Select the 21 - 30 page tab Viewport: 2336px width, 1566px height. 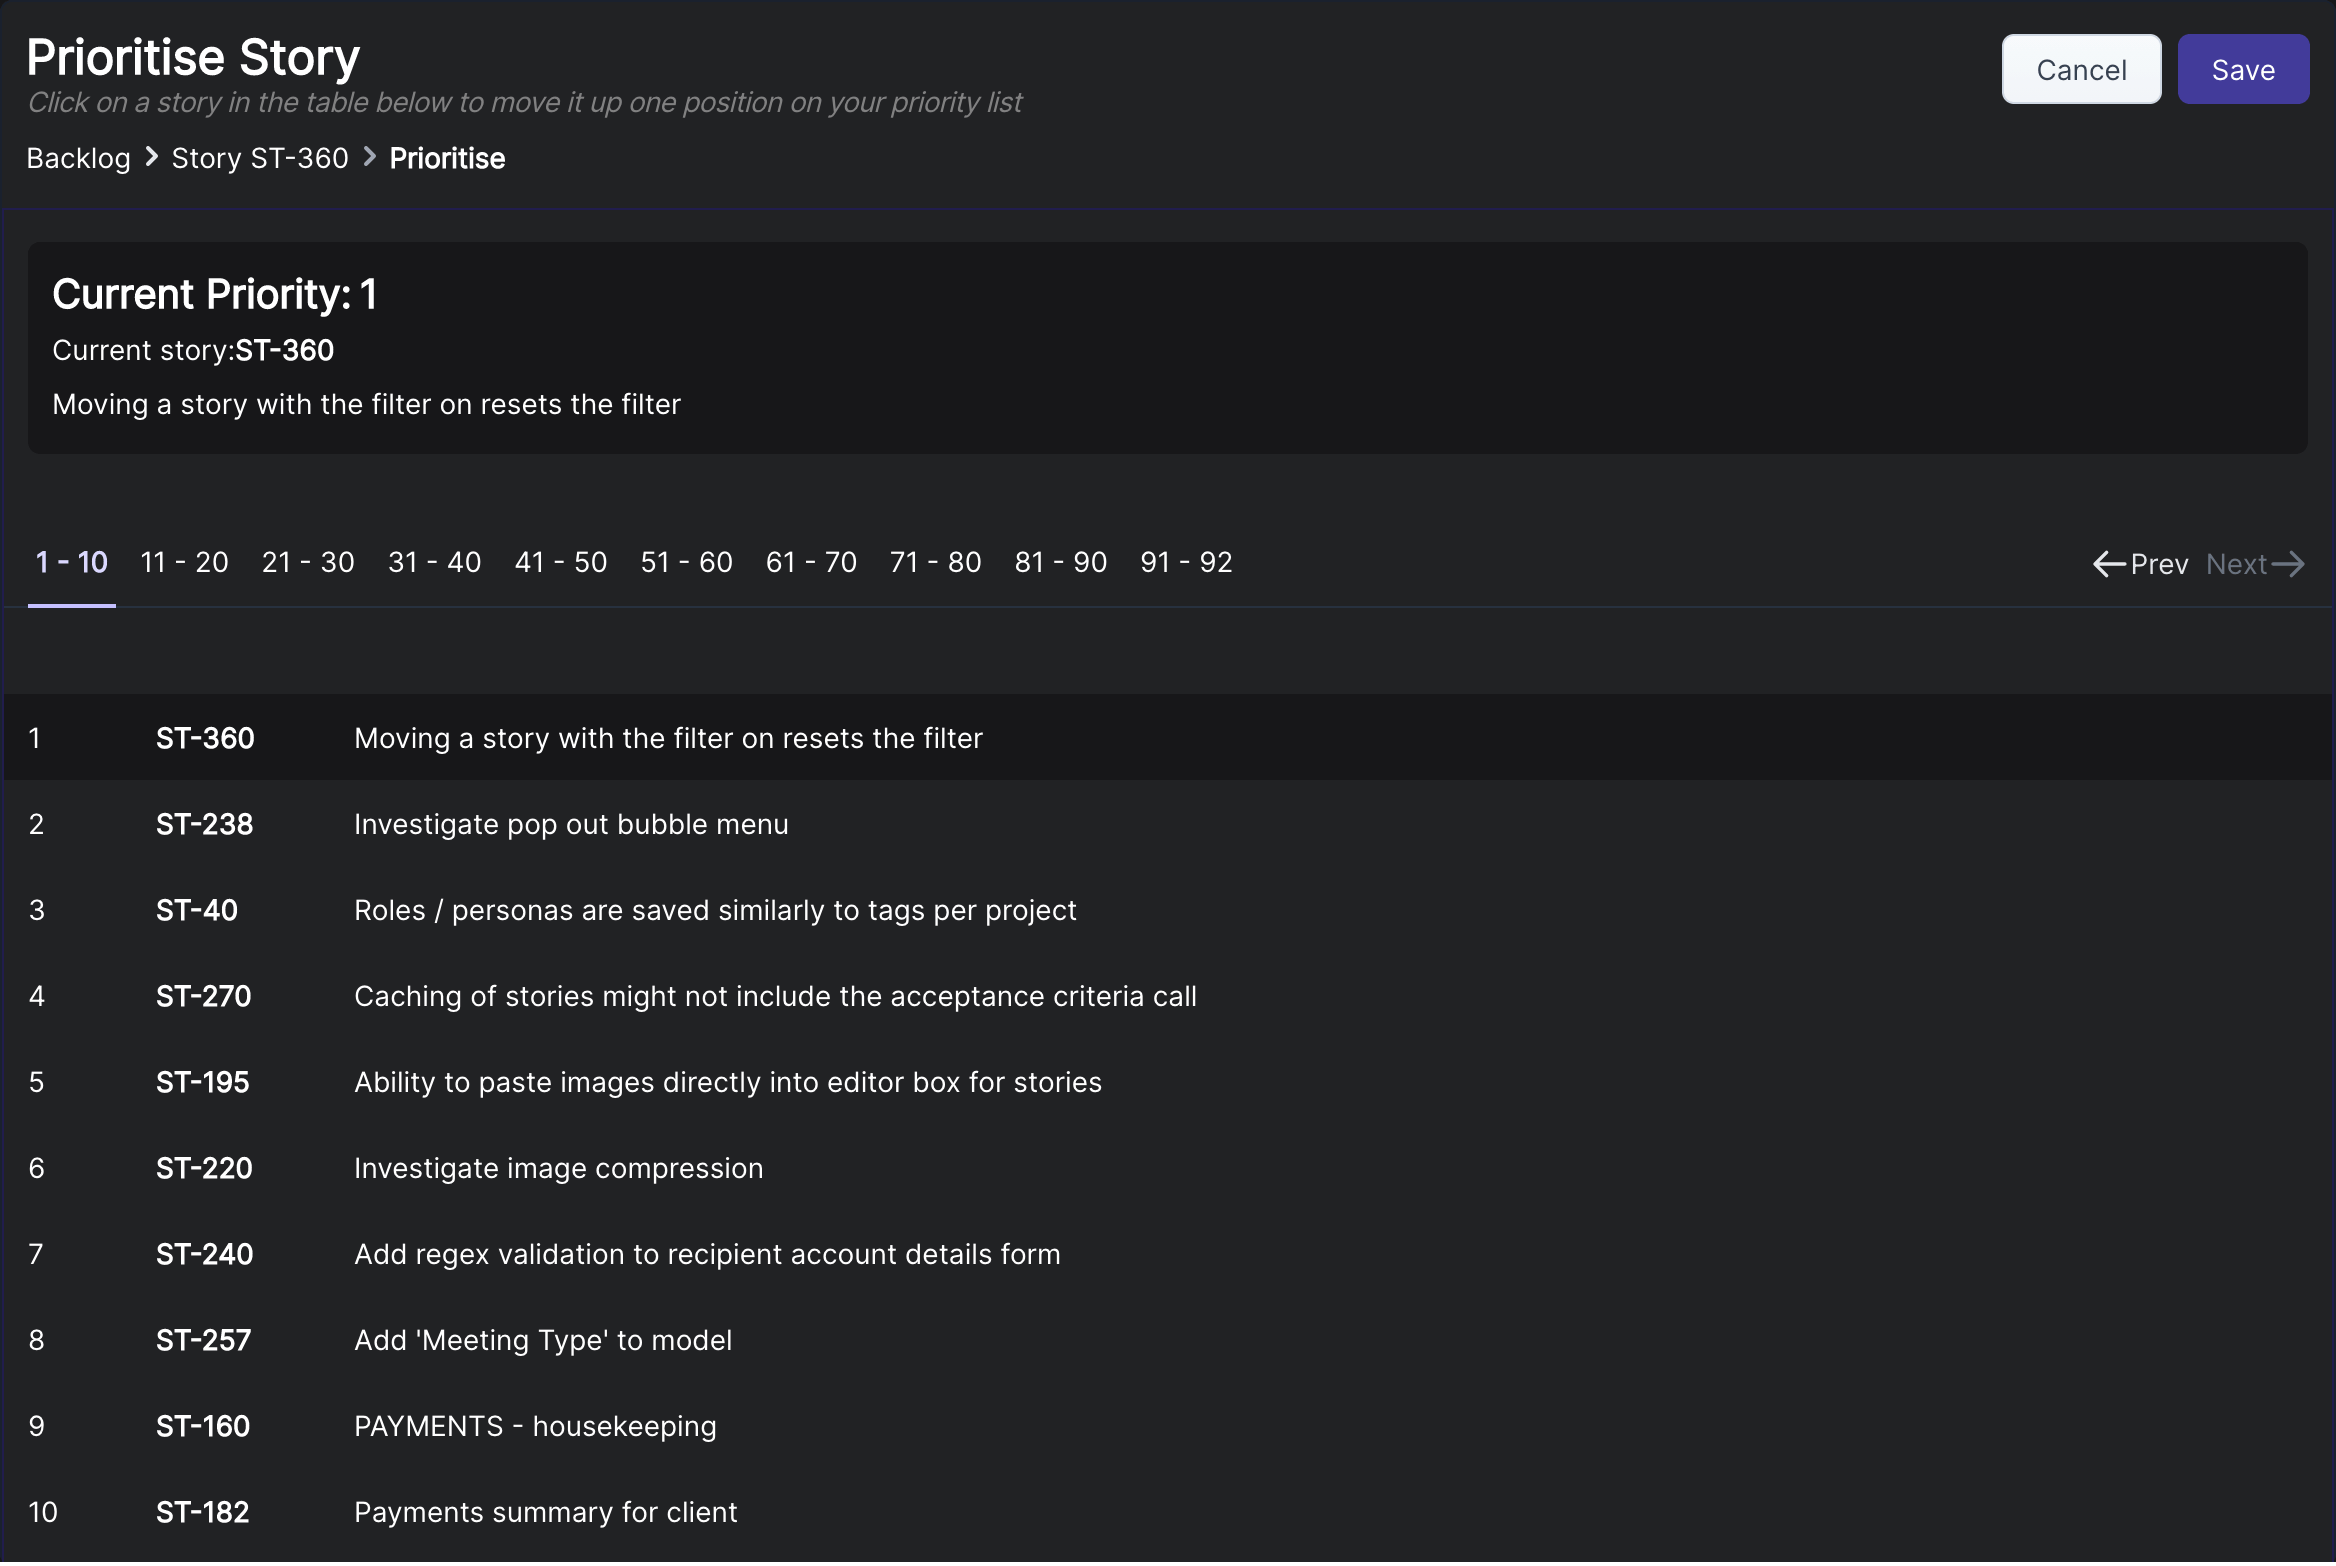(x=308, y=562)
